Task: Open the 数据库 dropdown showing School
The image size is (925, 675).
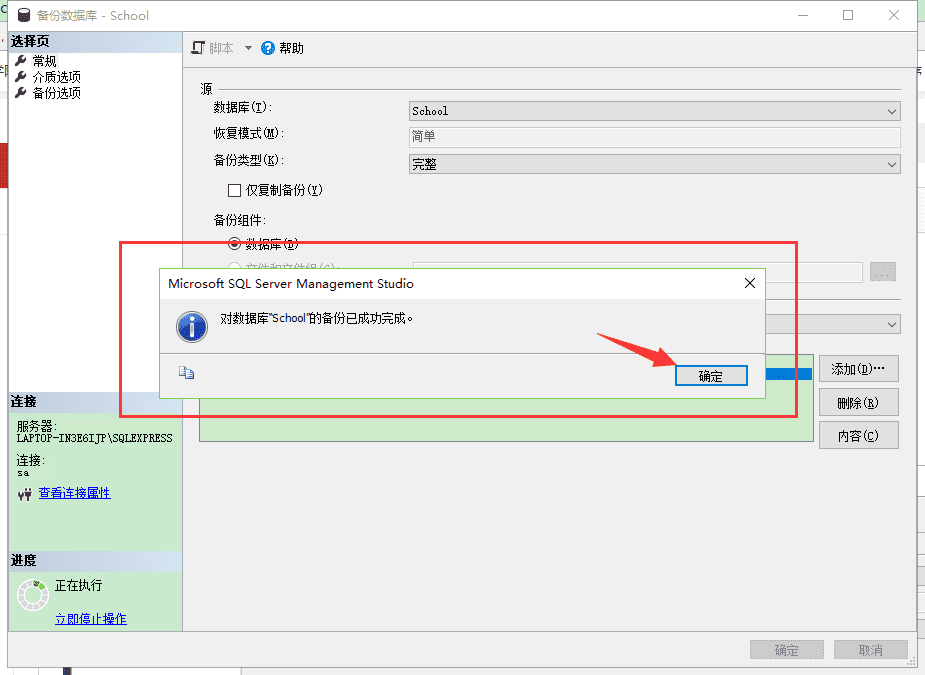Action: pyautogui.click(x=891, y=110)
